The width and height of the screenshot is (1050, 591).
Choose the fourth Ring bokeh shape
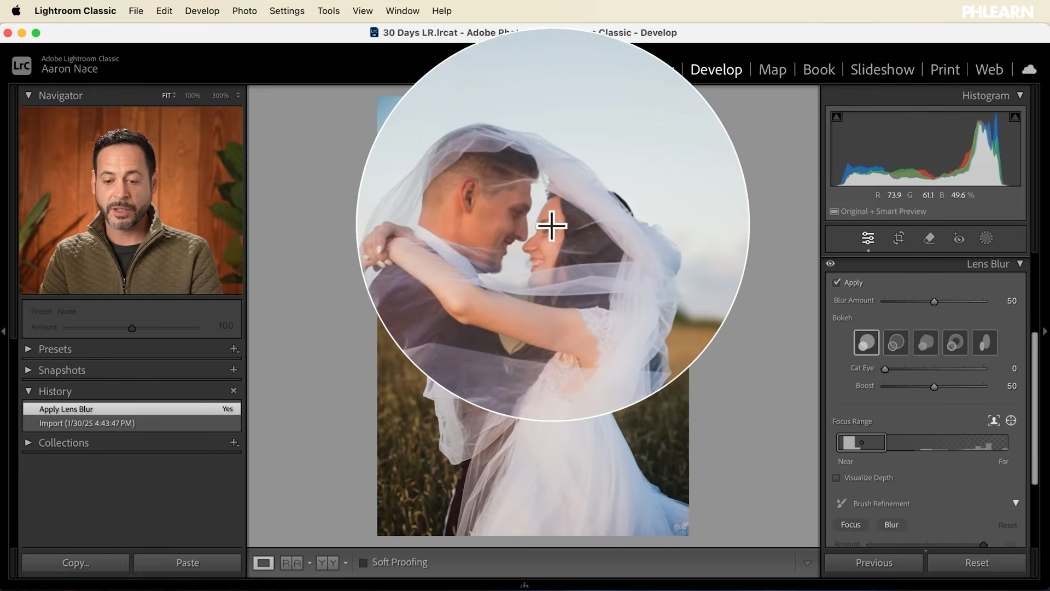[x=955, y=343]
